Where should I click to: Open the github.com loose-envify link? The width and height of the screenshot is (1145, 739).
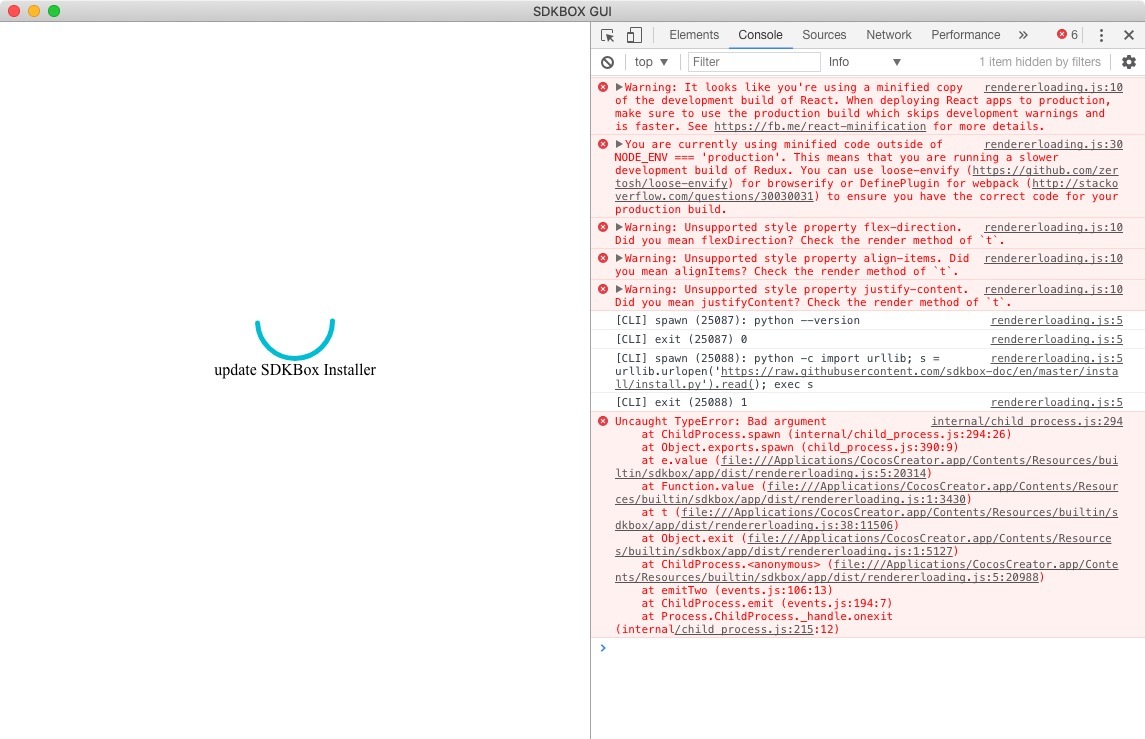(1045, 170)
